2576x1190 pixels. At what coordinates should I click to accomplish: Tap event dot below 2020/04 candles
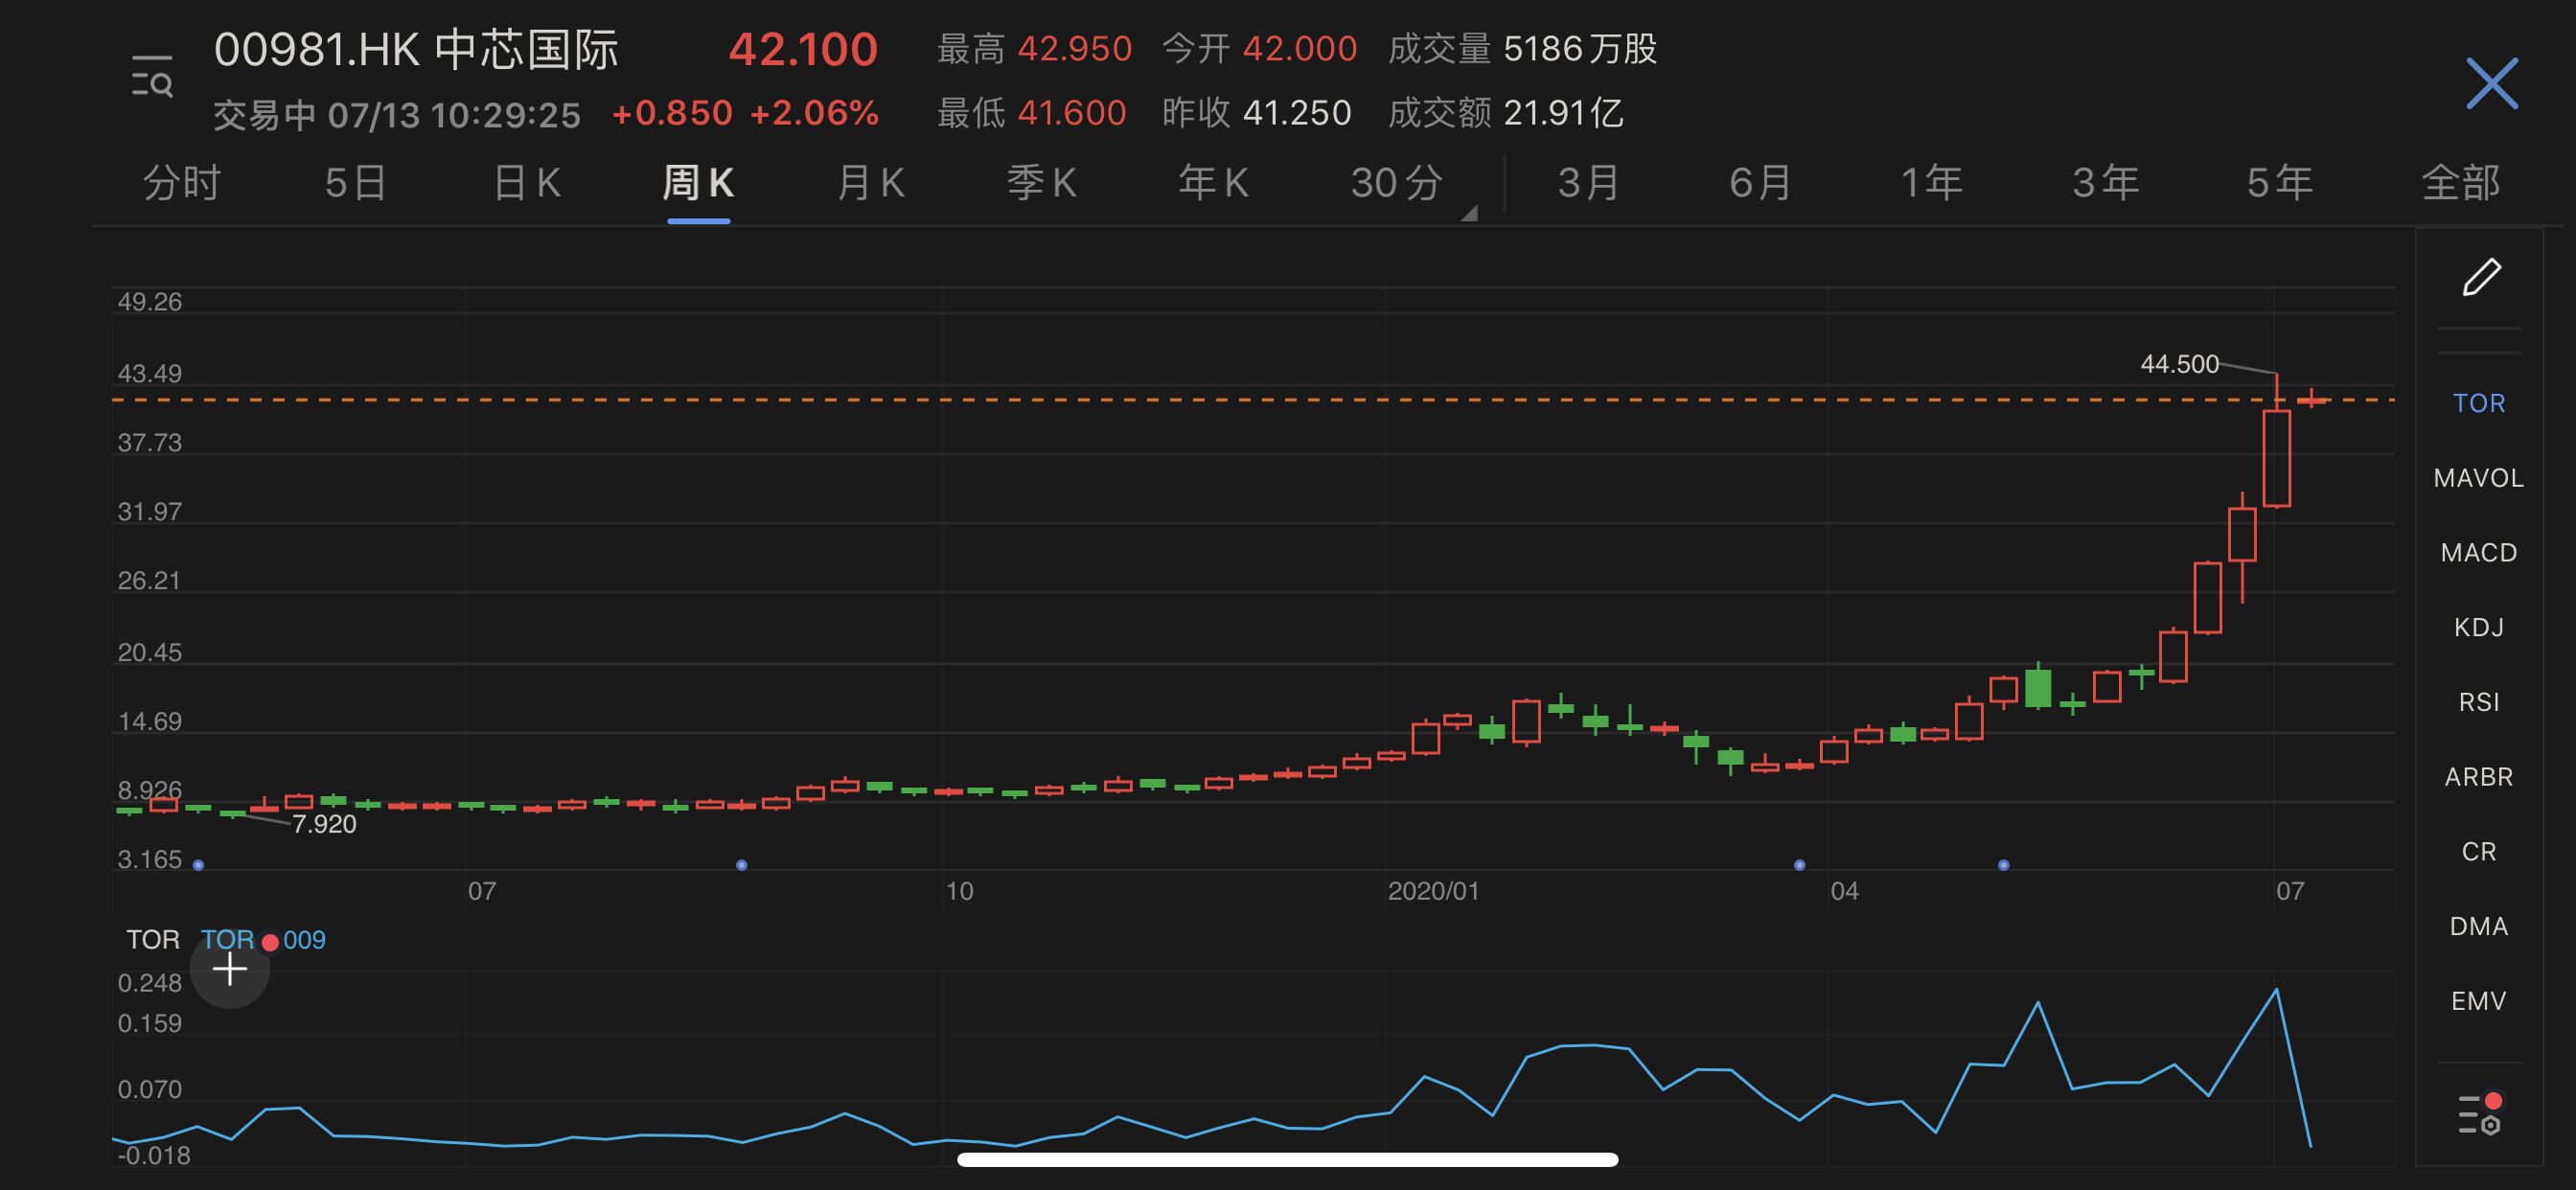click(x=1799, y=865)
